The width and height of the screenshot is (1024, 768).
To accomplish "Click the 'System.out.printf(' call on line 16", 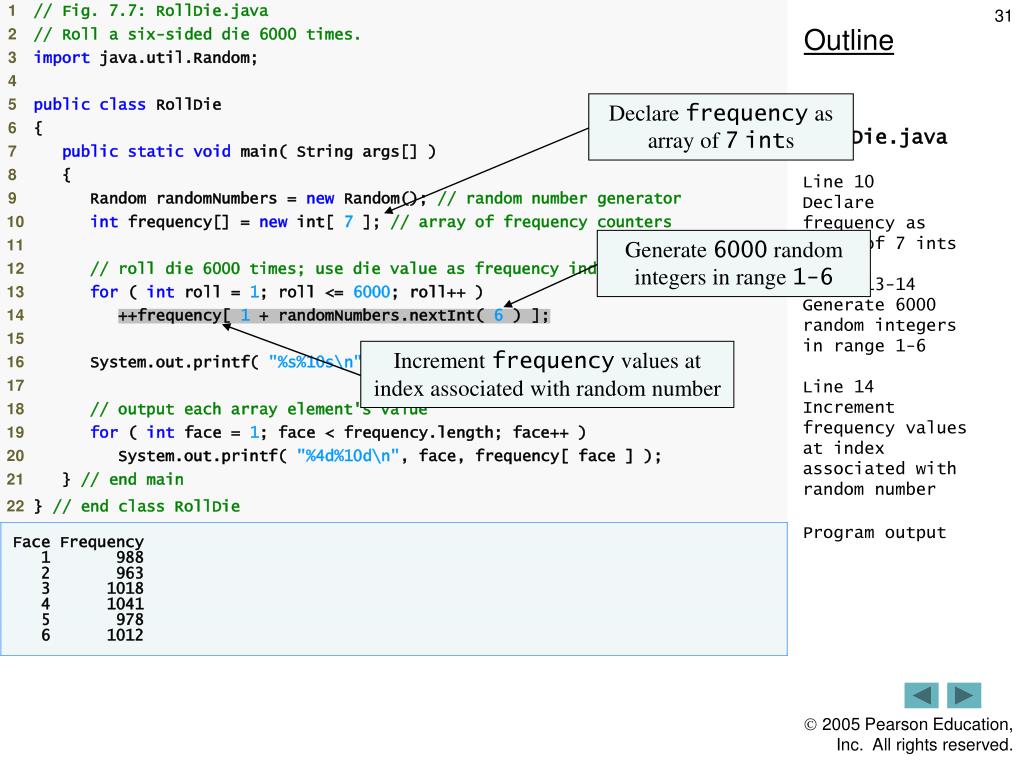I will 174,362.
